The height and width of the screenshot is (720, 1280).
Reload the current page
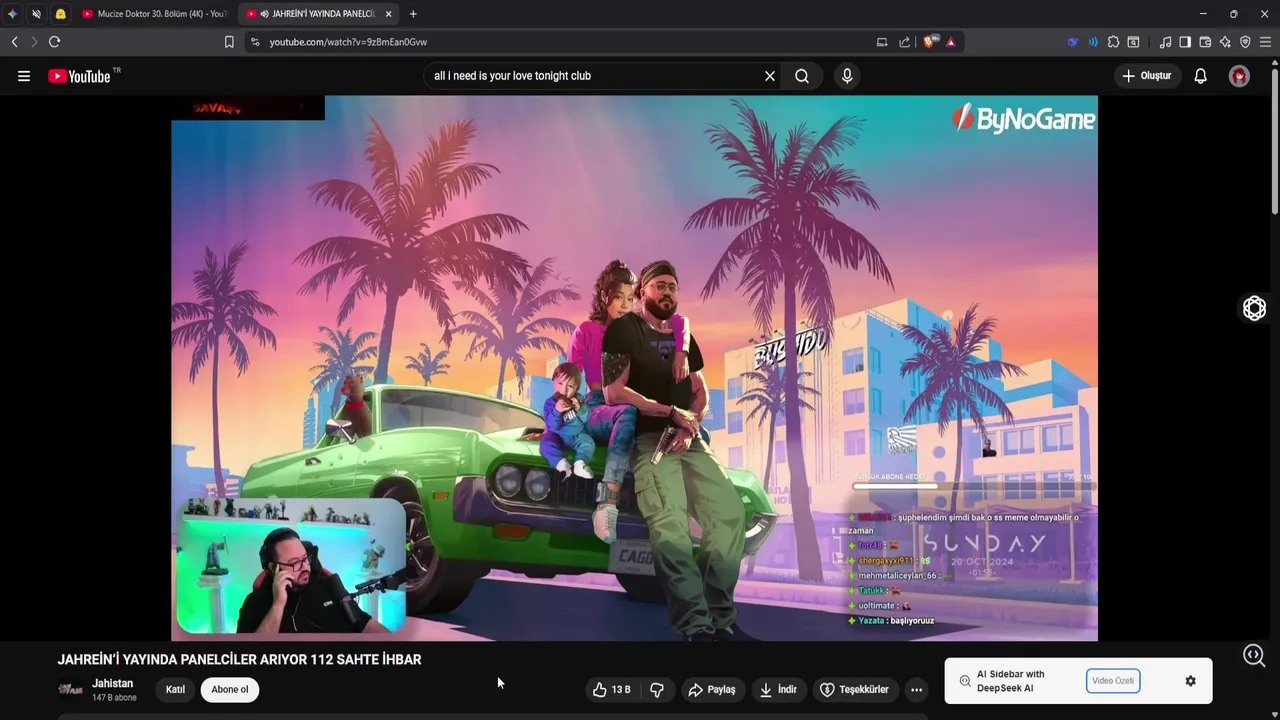coord(54,42)
